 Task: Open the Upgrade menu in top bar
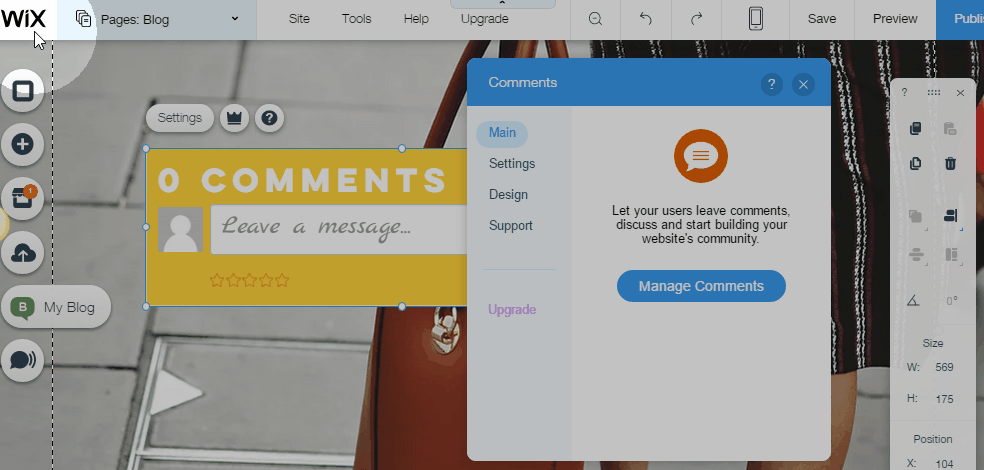[484, 19]
